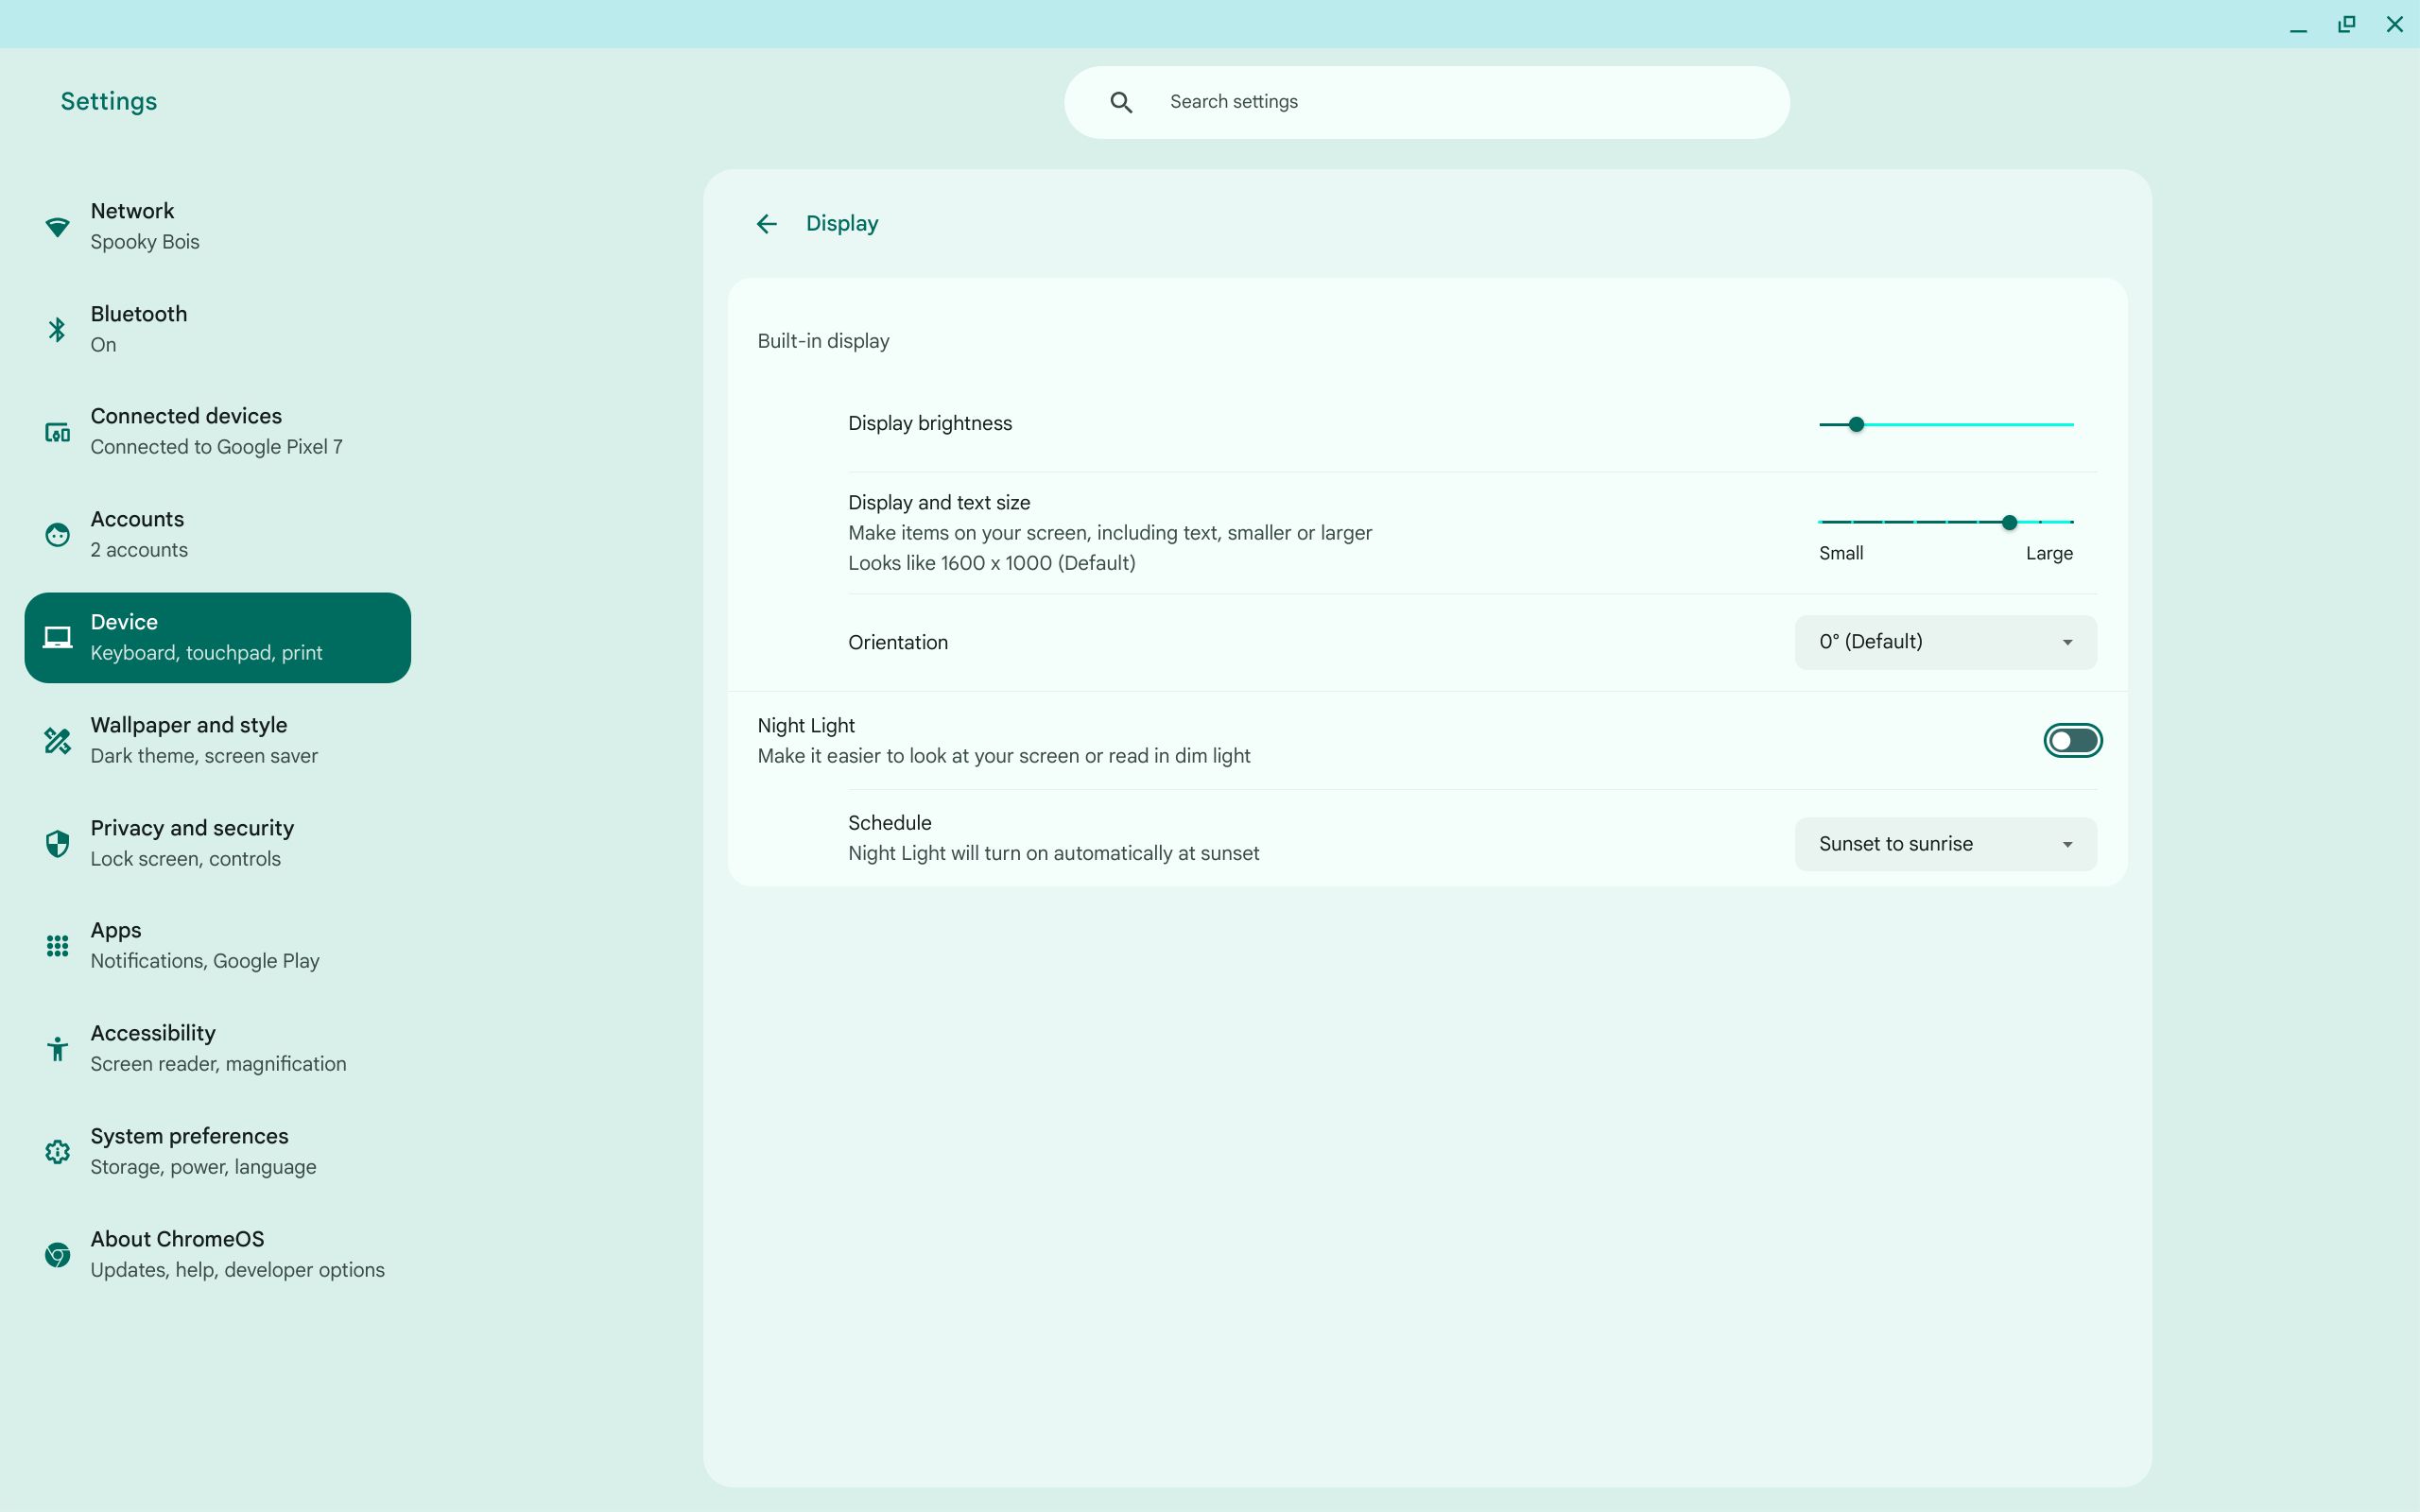The height and width of the screenshot is (1512, 2420).
Task: Click the Network Wi-Fi icon
Action: (57, 227)
